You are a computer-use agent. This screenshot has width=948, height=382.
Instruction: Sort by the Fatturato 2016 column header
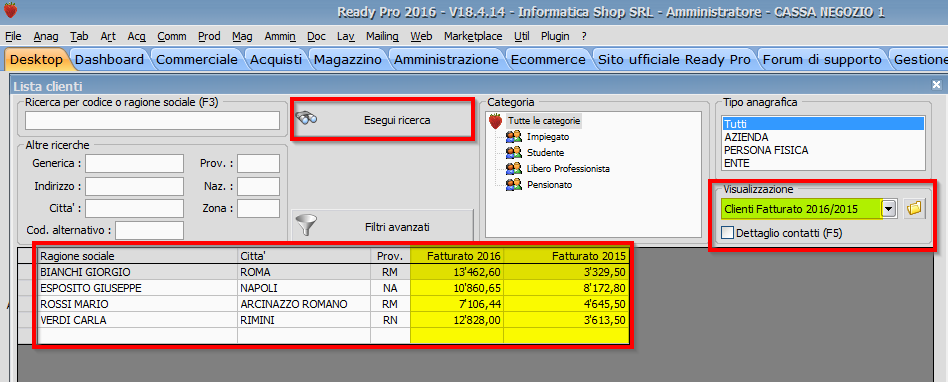click(x=456, y=256)
